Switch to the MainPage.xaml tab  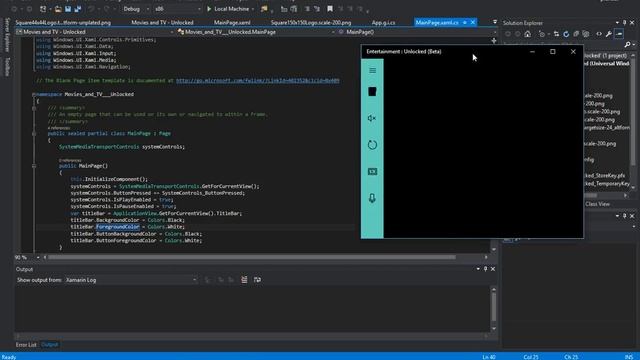coord(232,22)
